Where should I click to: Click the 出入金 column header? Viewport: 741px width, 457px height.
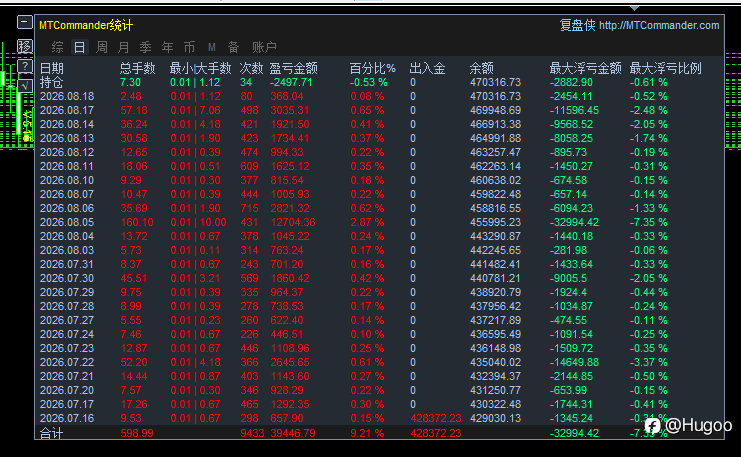(x=427, y=68)
